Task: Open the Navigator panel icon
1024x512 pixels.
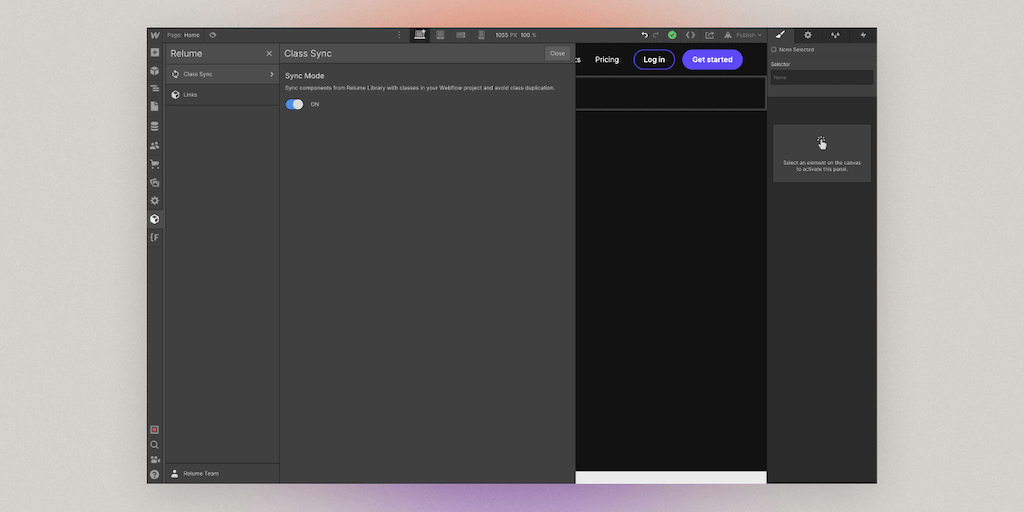Action: (x=155, y=88)
